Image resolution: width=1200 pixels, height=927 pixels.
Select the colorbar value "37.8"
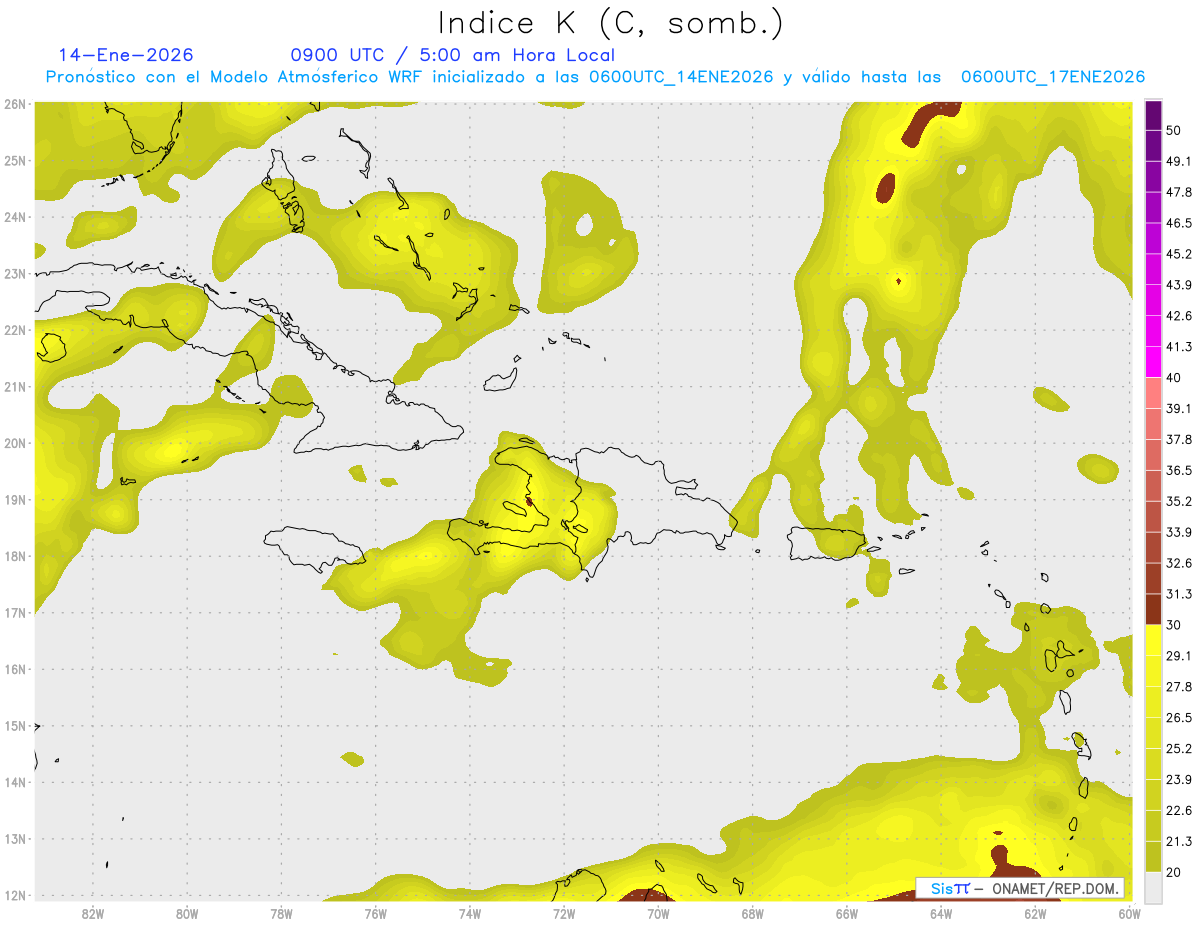1179,439
